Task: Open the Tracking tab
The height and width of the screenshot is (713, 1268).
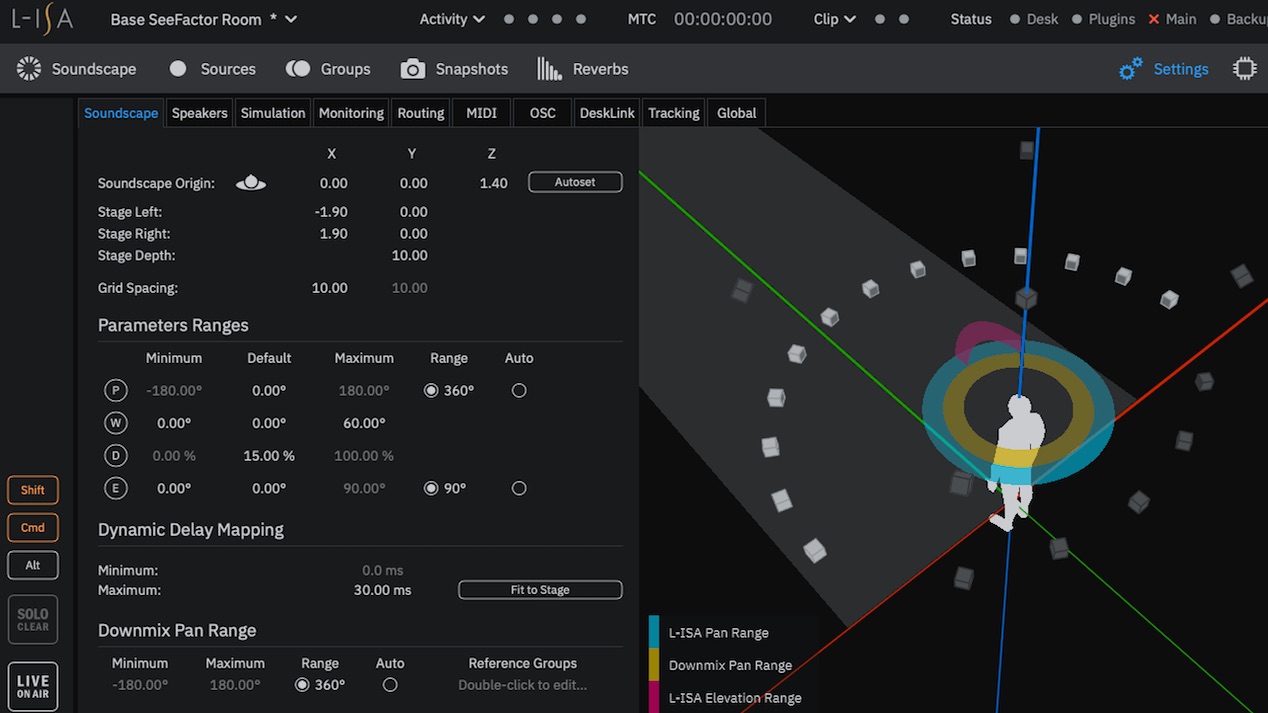Action: pos(672,112)
